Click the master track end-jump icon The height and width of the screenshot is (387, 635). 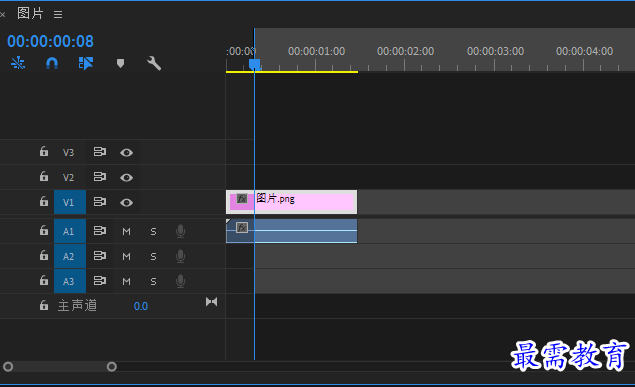[x=211, y=302]
